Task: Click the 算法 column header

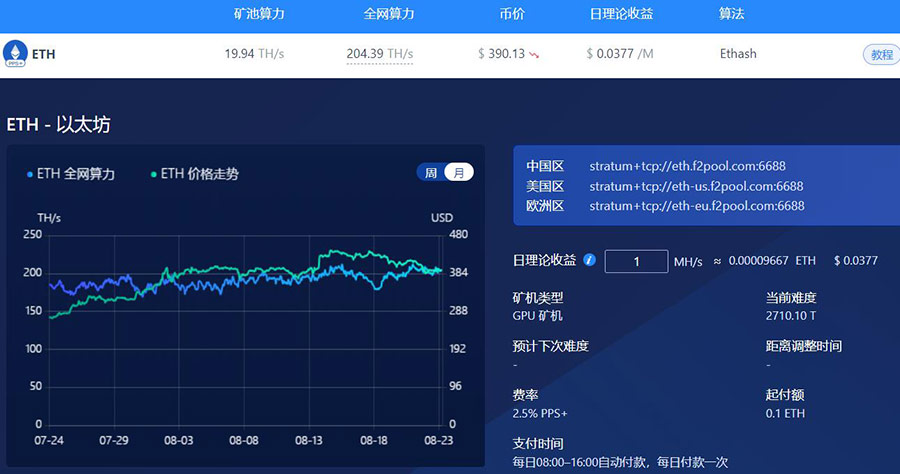Action: tap(731, 14)
